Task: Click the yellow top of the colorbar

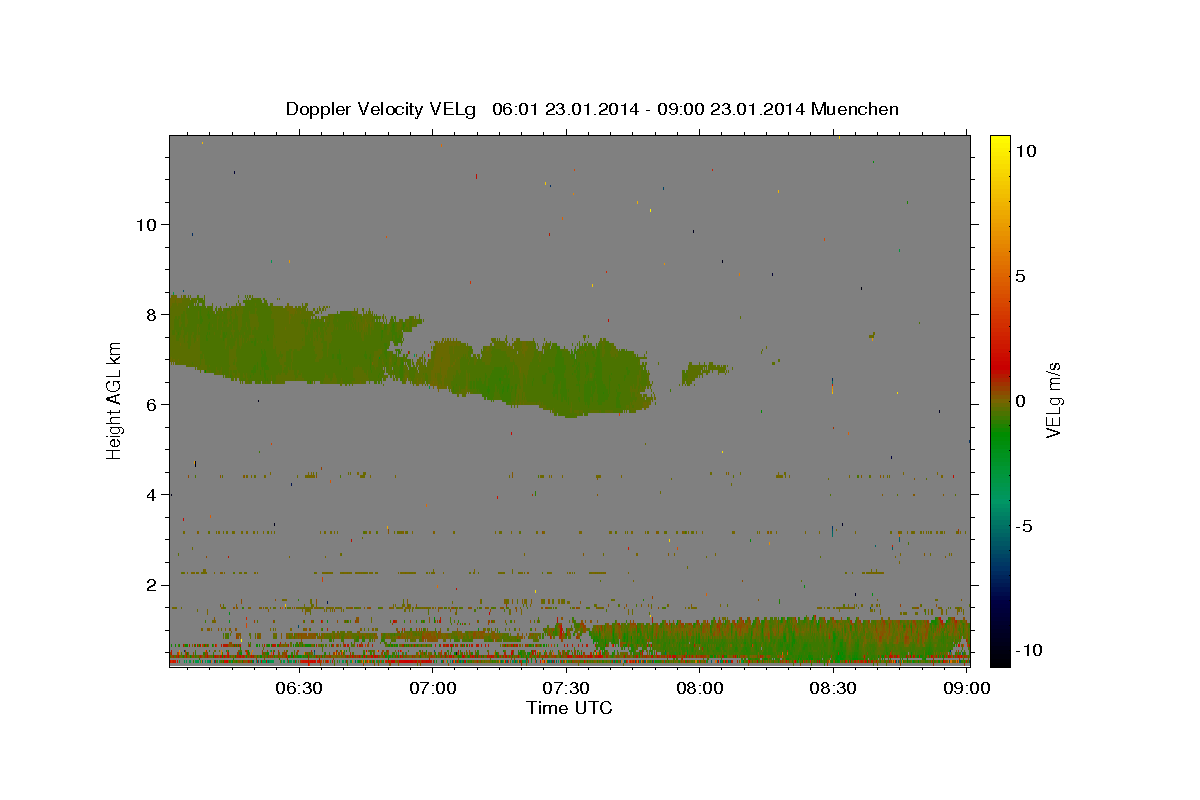Action: (x=1000, y=142)
